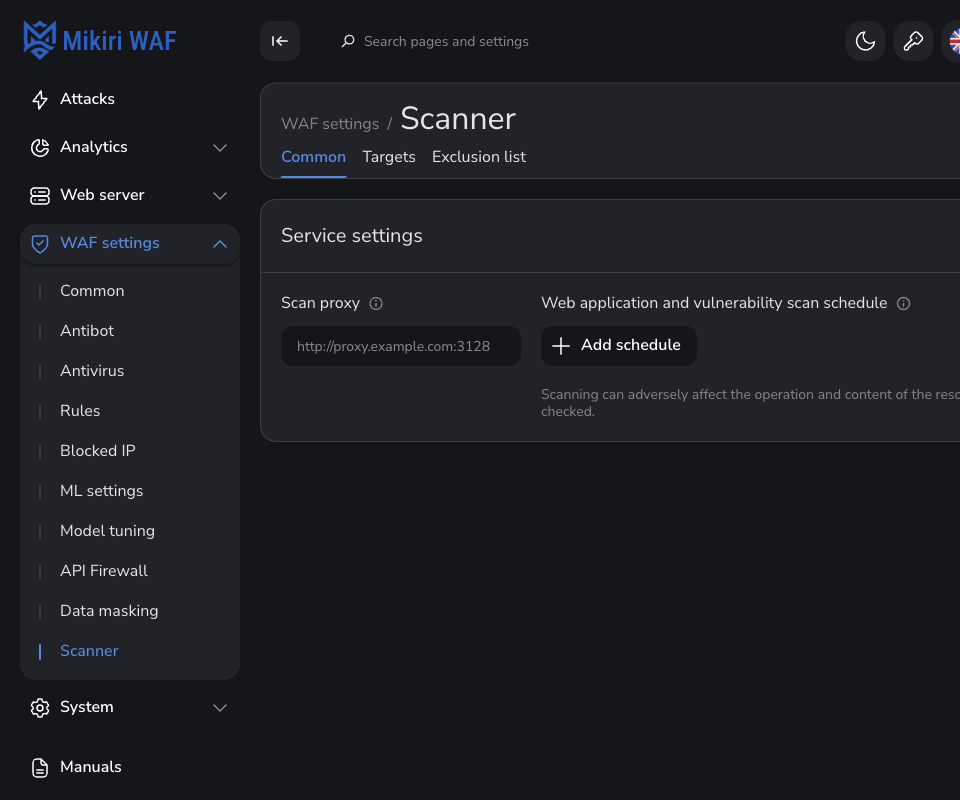This screenshot has height=800, width=960.
Task: Click the WAF settings breadcrumb link
Action: click(x=330, y=124)
